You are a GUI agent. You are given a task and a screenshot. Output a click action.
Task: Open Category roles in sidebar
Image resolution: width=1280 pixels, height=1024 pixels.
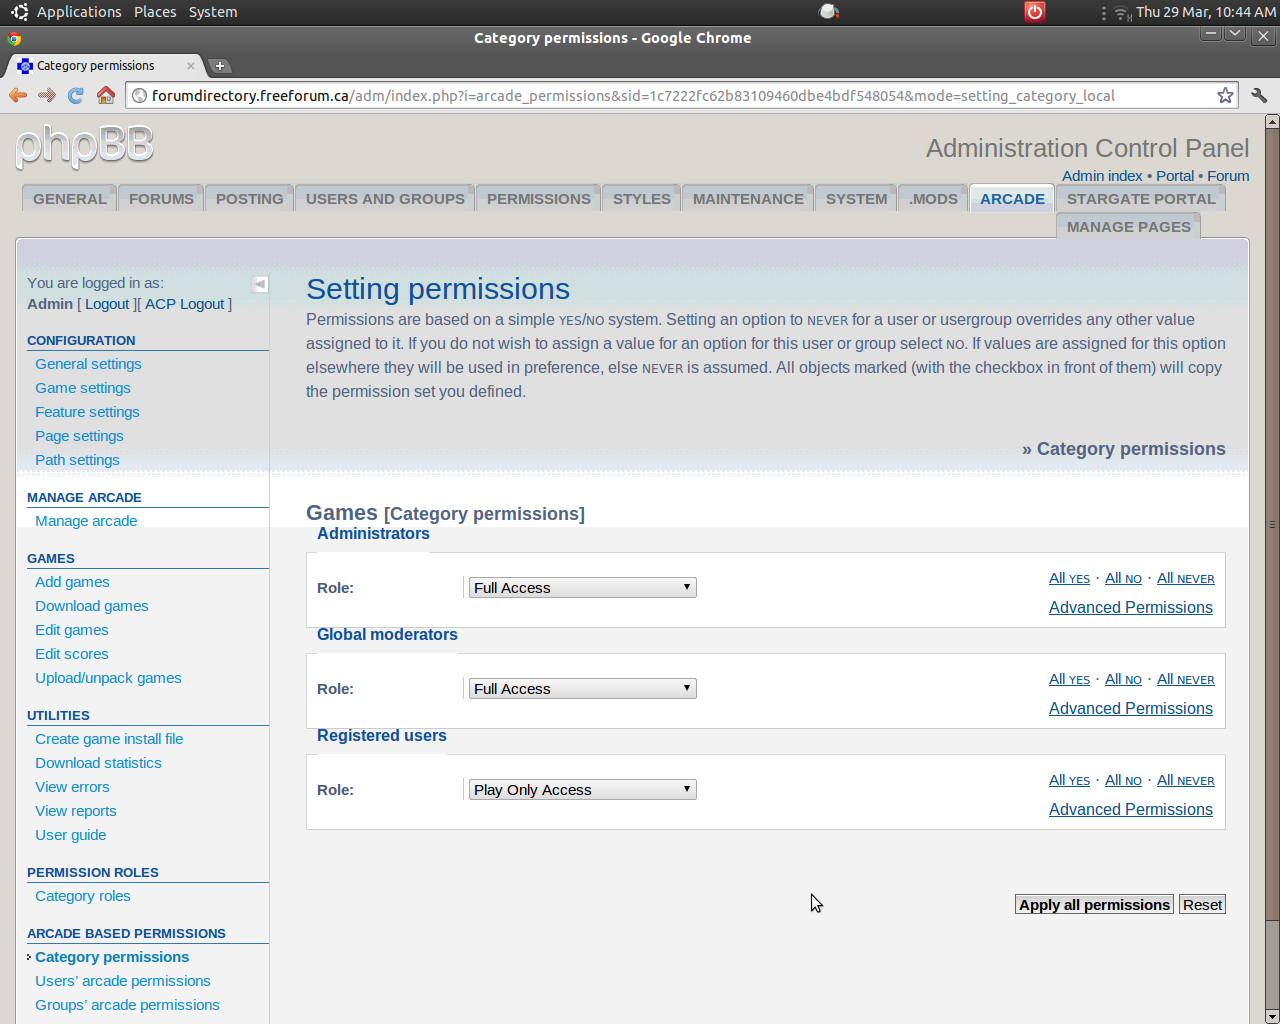pyautogui.click(x=83, y=896)
